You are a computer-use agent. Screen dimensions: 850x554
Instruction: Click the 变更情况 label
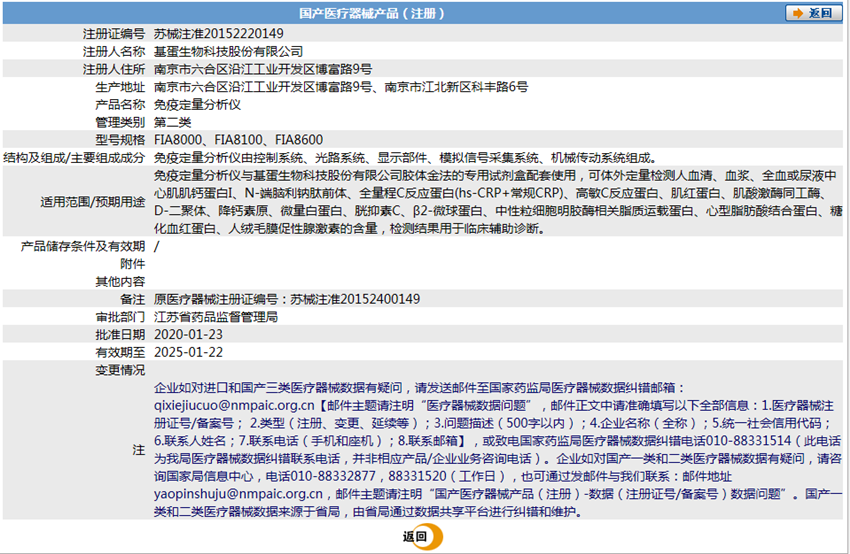(x=120, y=370)
